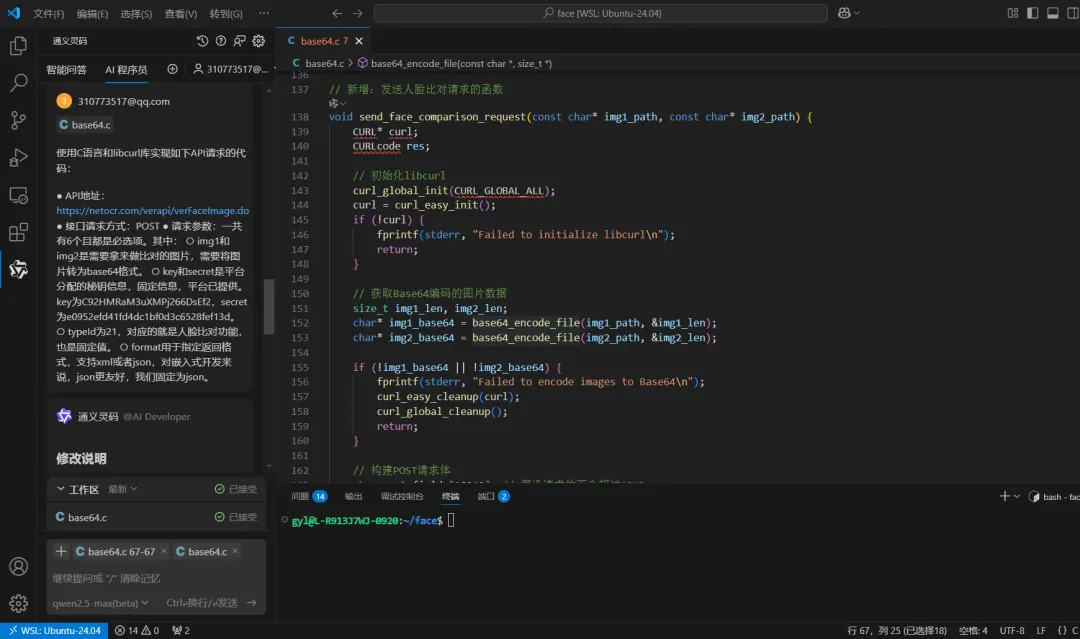1080x639 pixels.
Task: Open the Explorer view in activity bar
Action: click(18, 46)
